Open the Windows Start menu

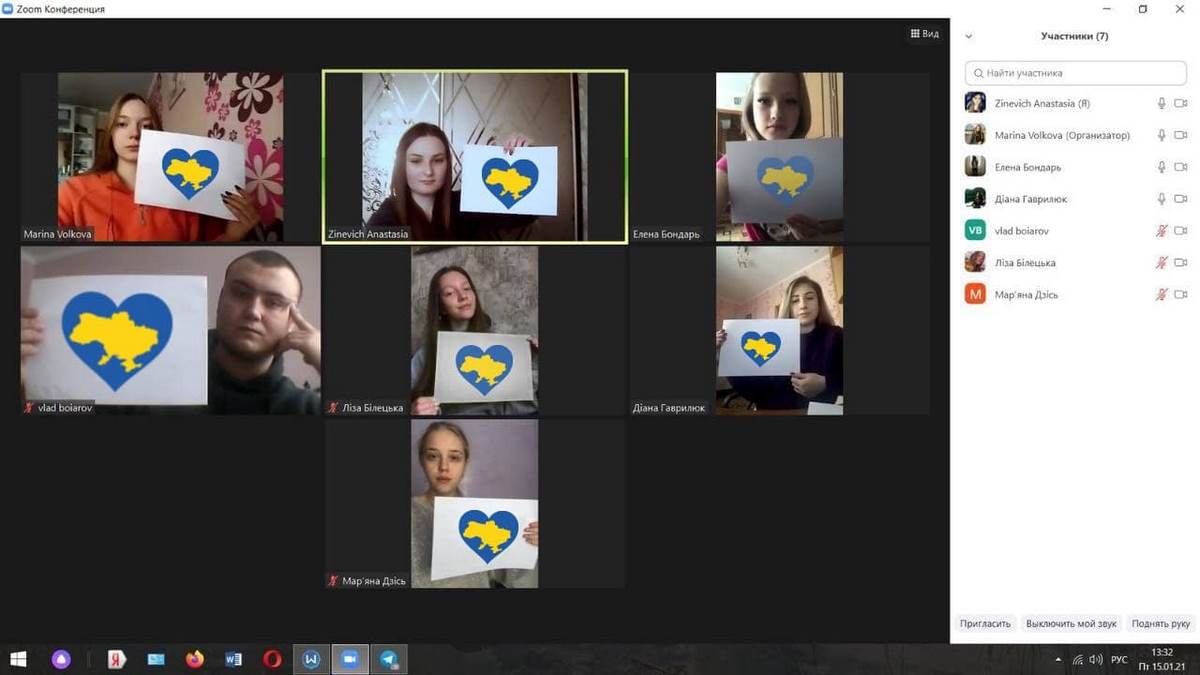click(18, 659)
